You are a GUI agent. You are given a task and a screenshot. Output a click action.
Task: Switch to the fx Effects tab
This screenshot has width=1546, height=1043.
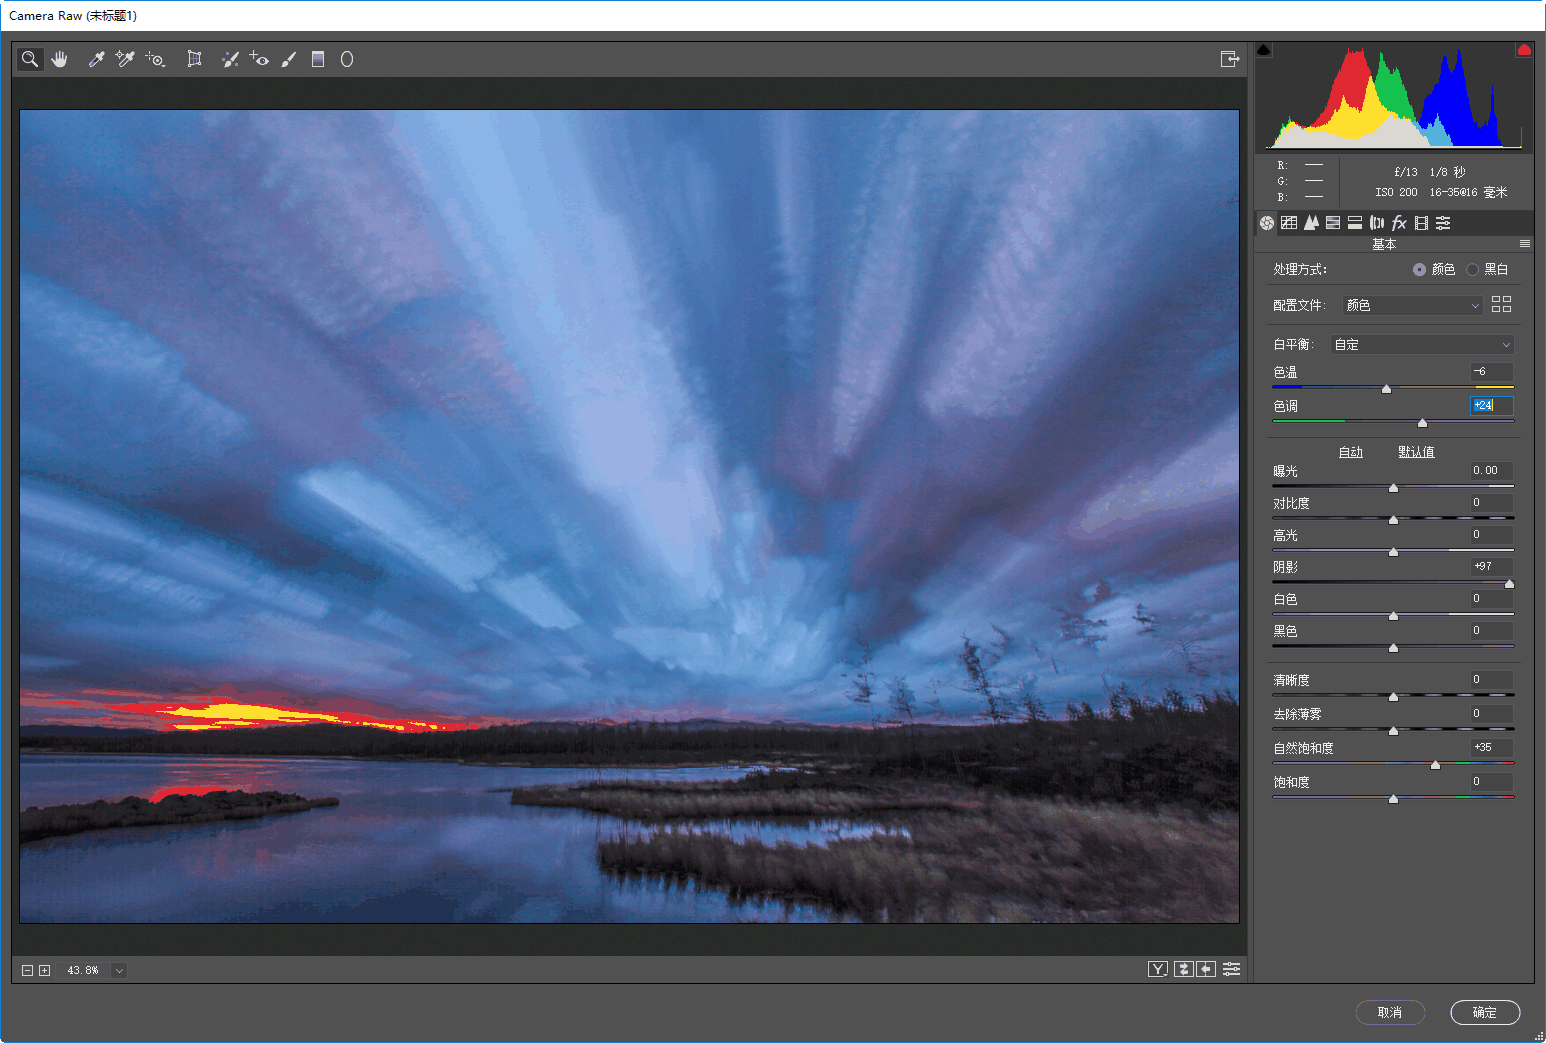pos(1399,223)
